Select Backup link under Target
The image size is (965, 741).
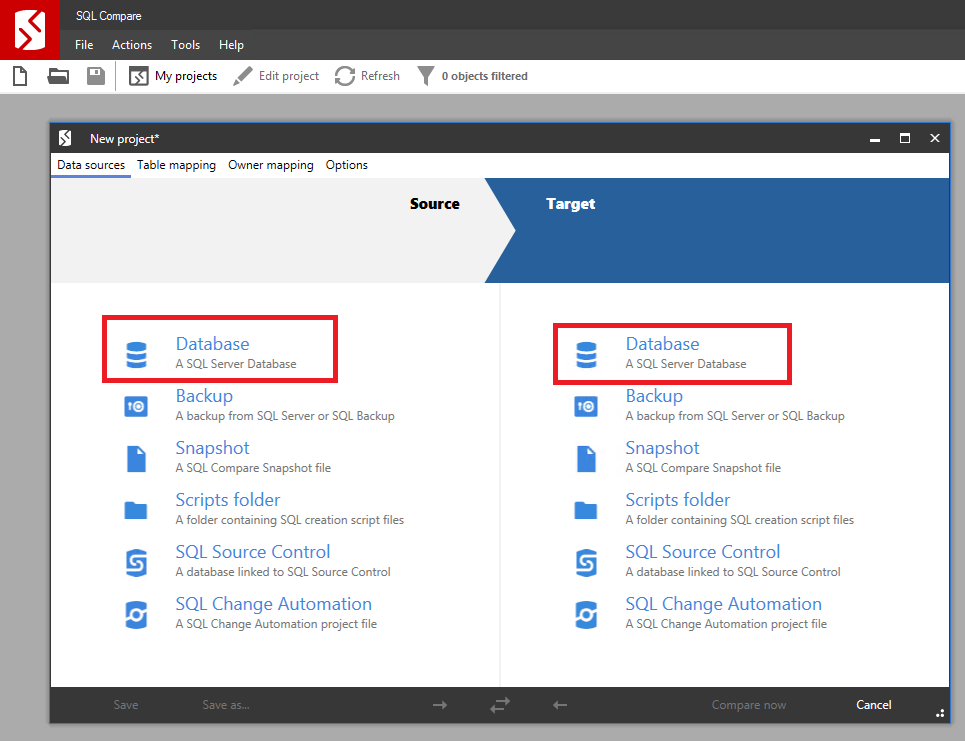click(654, 396)
